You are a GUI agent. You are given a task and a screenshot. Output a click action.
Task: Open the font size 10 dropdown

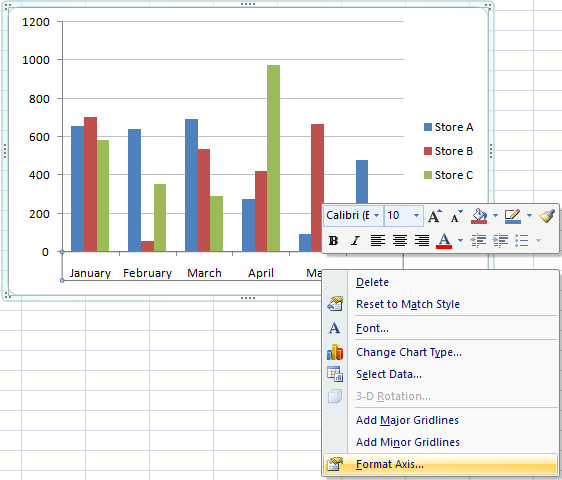(416, 215)
